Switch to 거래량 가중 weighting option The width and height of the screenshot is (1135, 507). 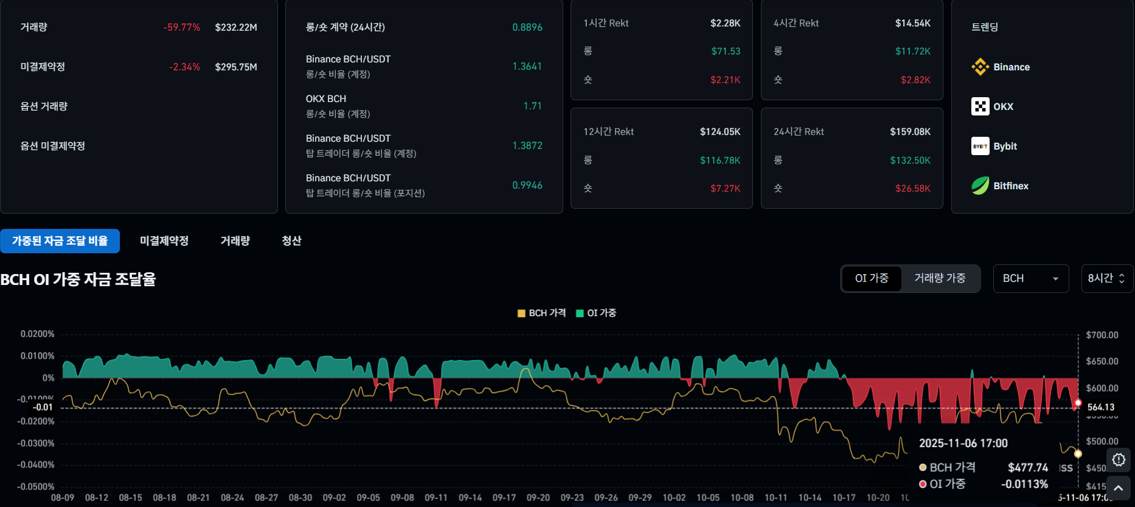tap(939, 278)
